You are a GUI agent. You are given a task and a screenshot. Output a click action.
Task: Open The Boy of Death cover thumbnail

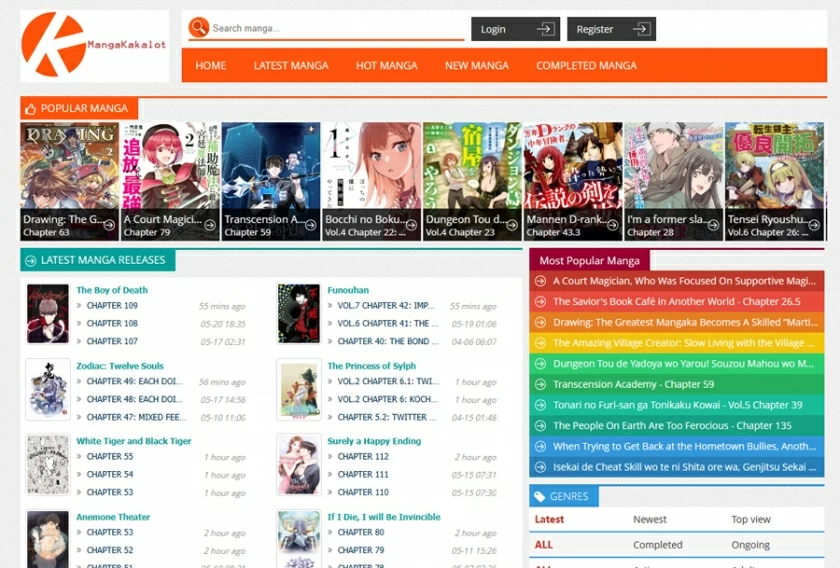pos(48,313)
